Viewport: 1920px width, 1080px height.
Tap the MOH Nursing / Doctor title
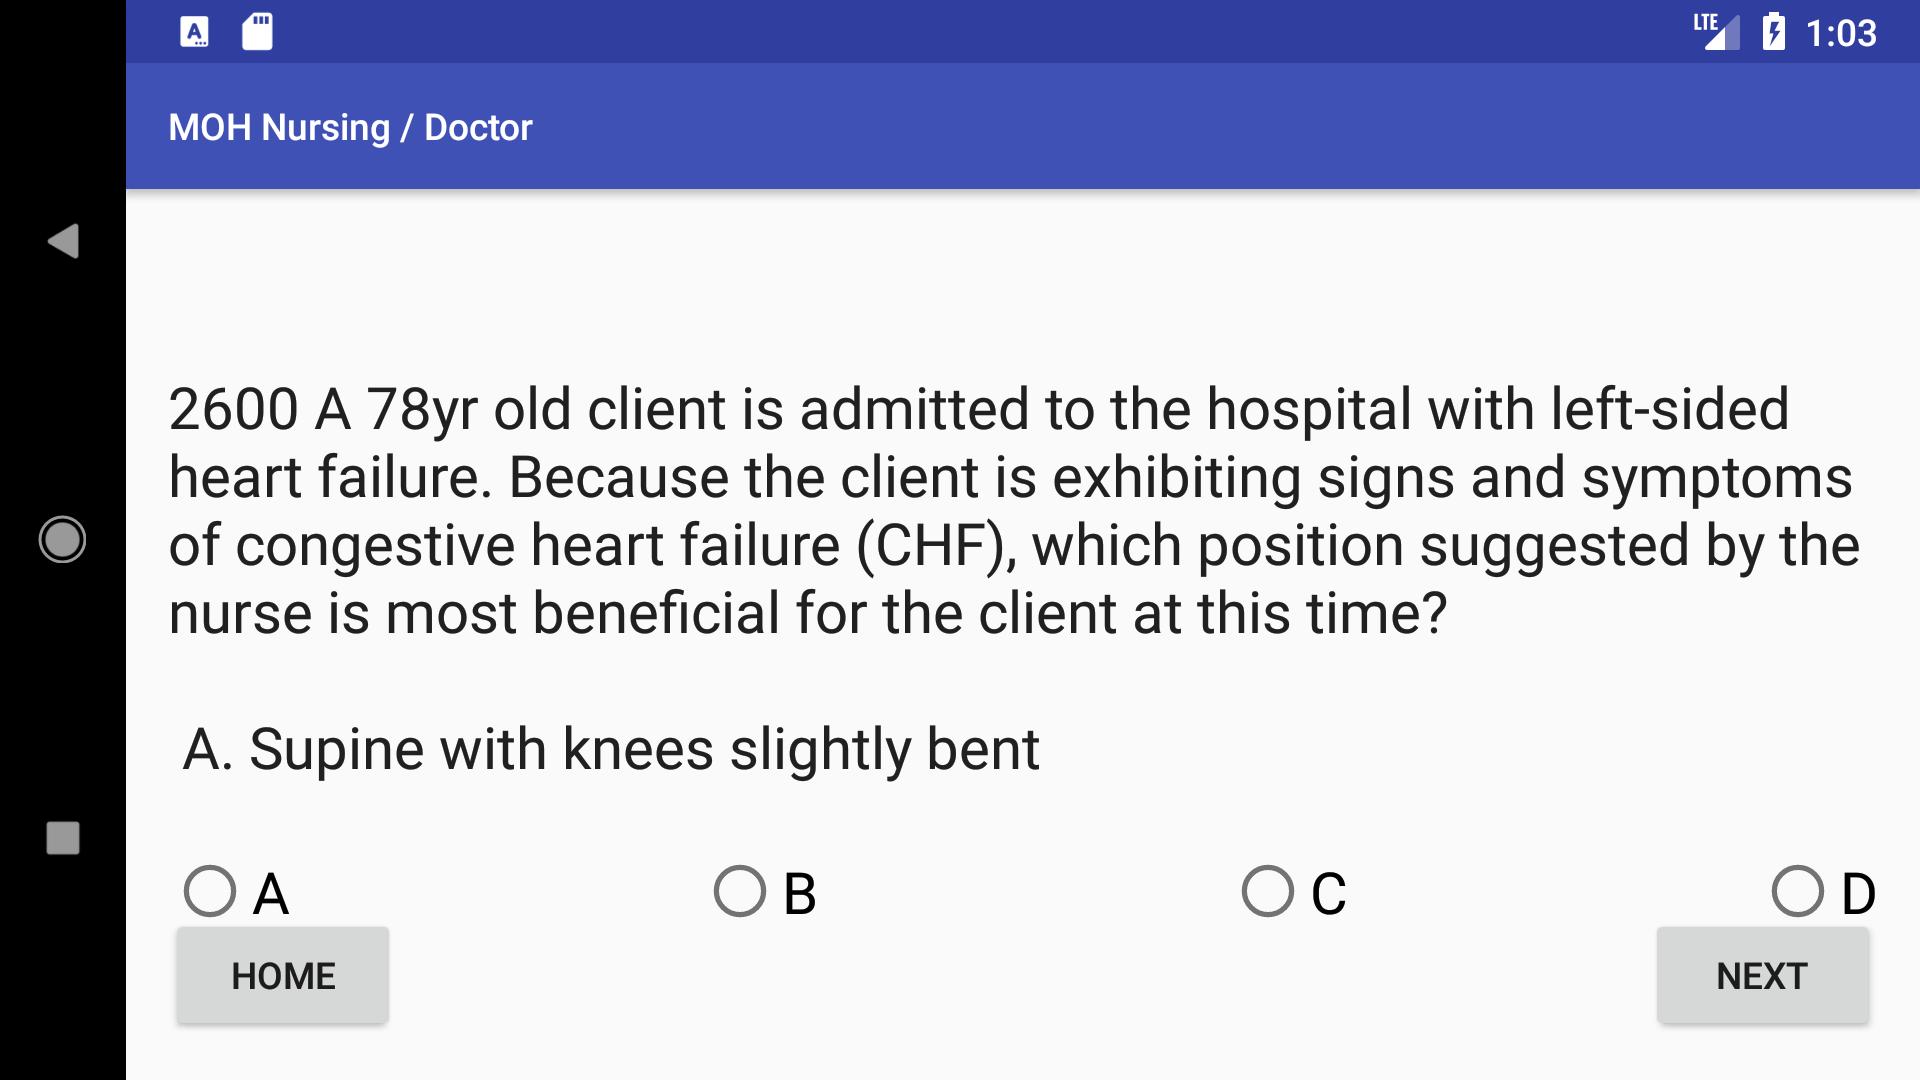click(350, 128)
